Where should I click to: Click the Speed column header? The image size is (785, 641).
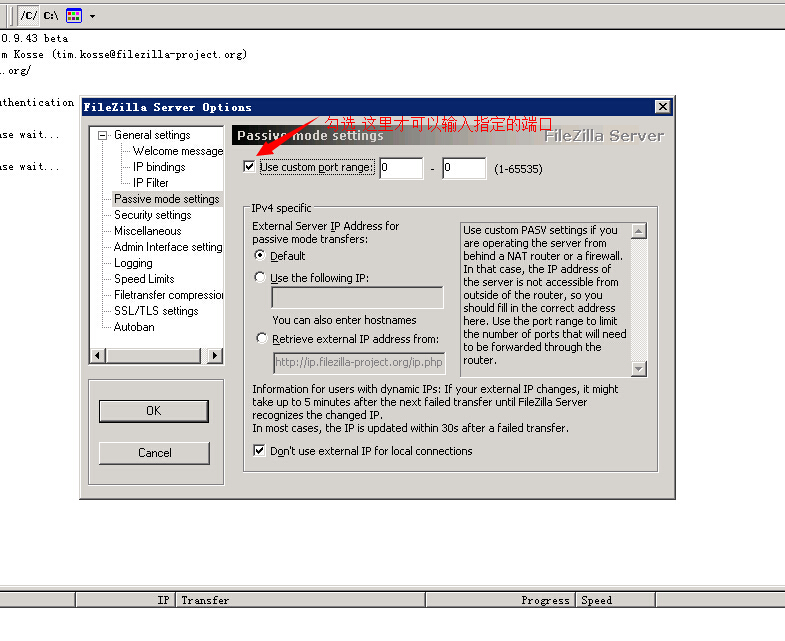[x=616, y=600]
